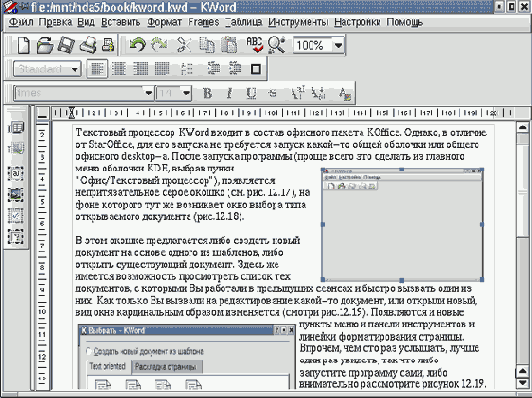This screenshot has height=398, width=532.
Task: Create a new document with the blank page icon
Action: [23, 45]
